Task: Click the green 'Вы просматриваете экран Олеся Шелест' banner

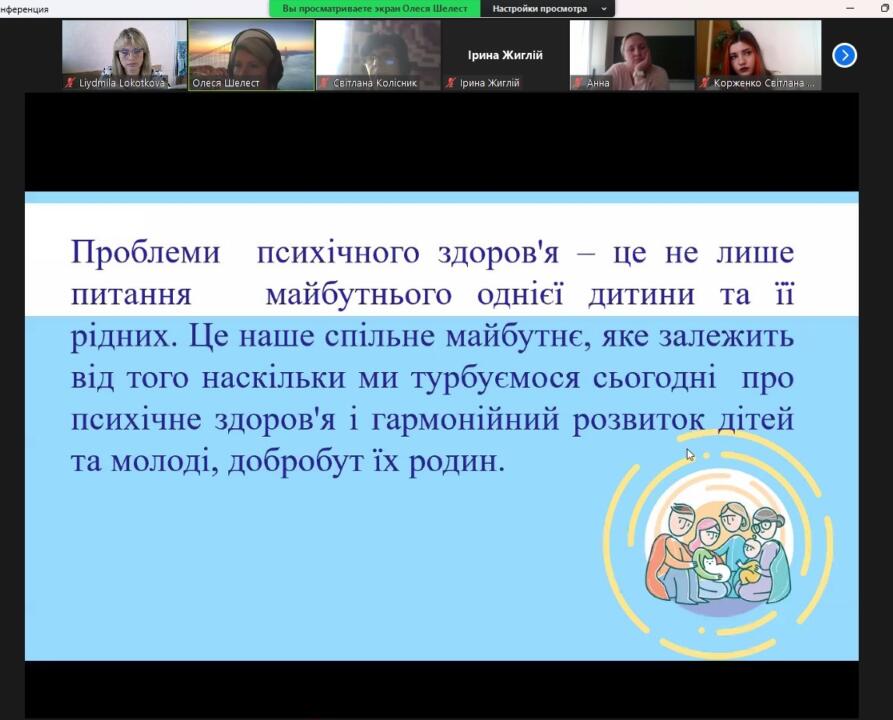Action: pos(375,9)
